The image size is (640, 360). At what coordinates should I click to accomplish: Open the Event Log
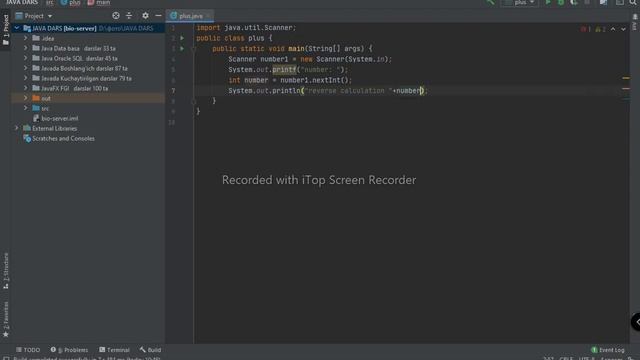(x=608, y=350)
